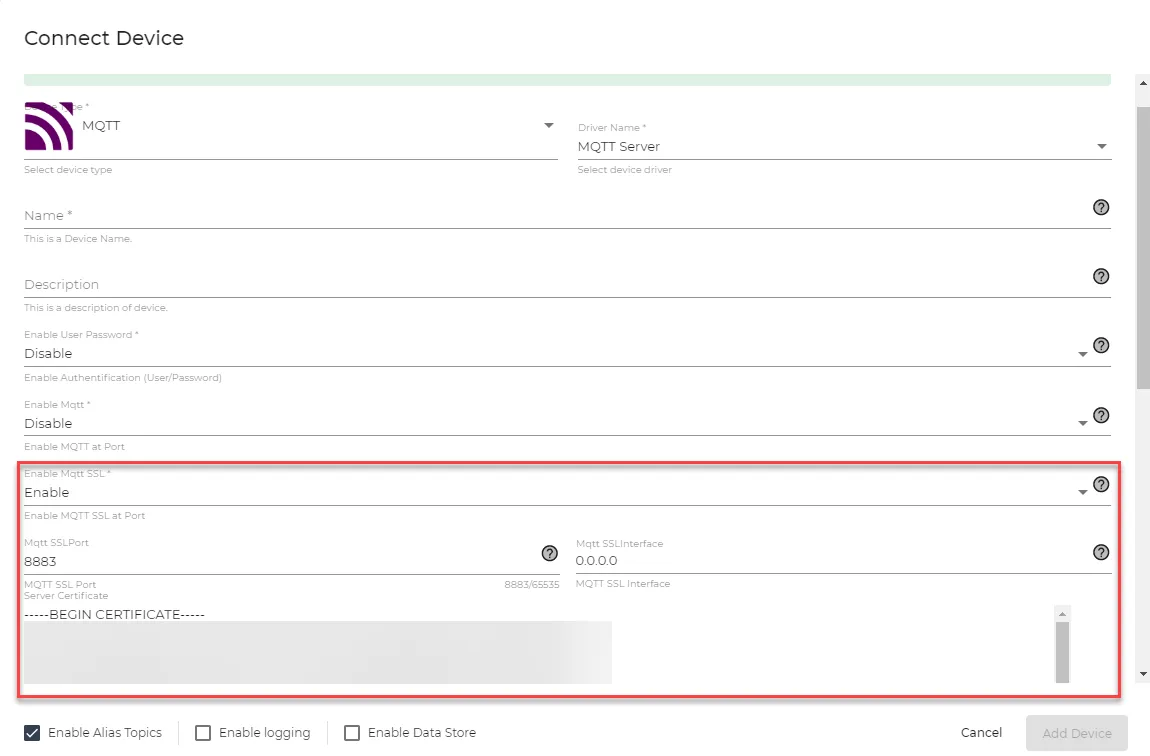Click inside the Server Certificate text area

point(538,645)
